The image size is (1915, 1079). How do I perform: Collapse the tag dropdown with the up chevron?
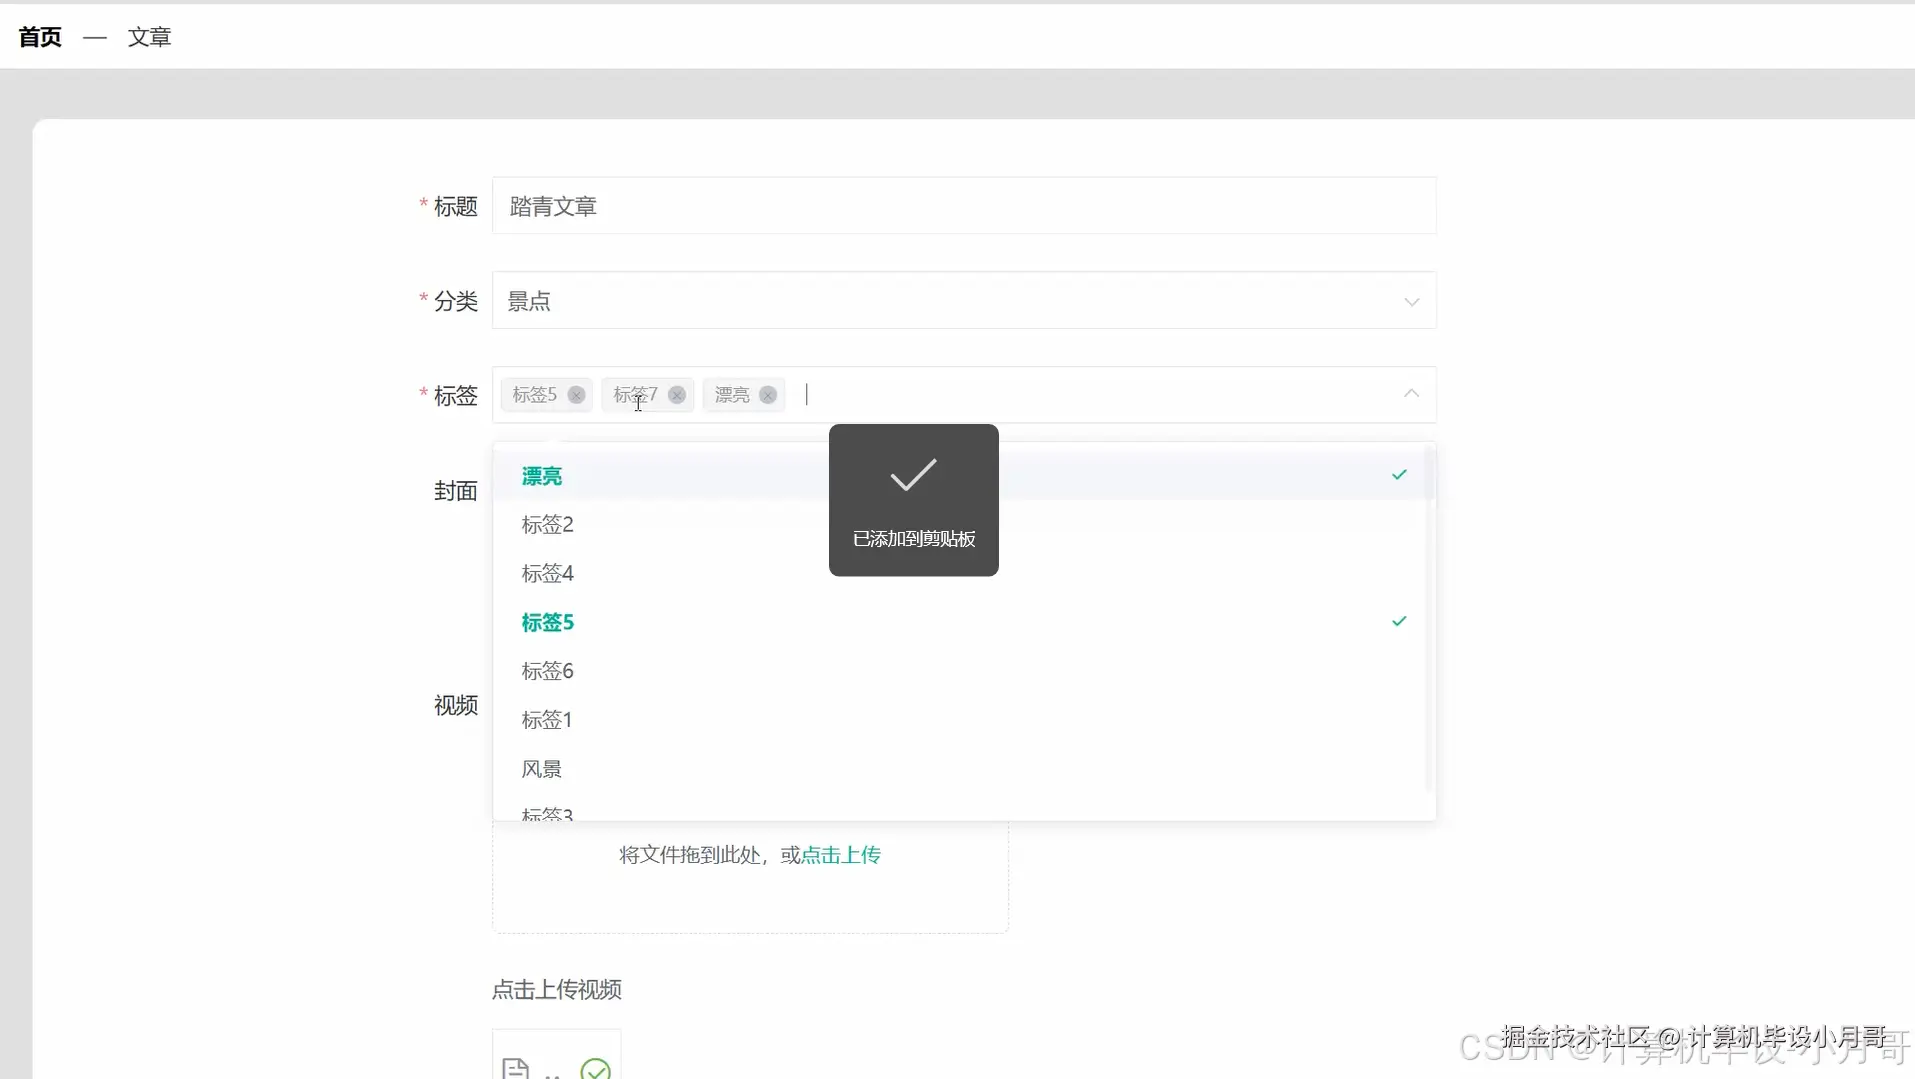pyautogui.click(x=1411, y=393)
